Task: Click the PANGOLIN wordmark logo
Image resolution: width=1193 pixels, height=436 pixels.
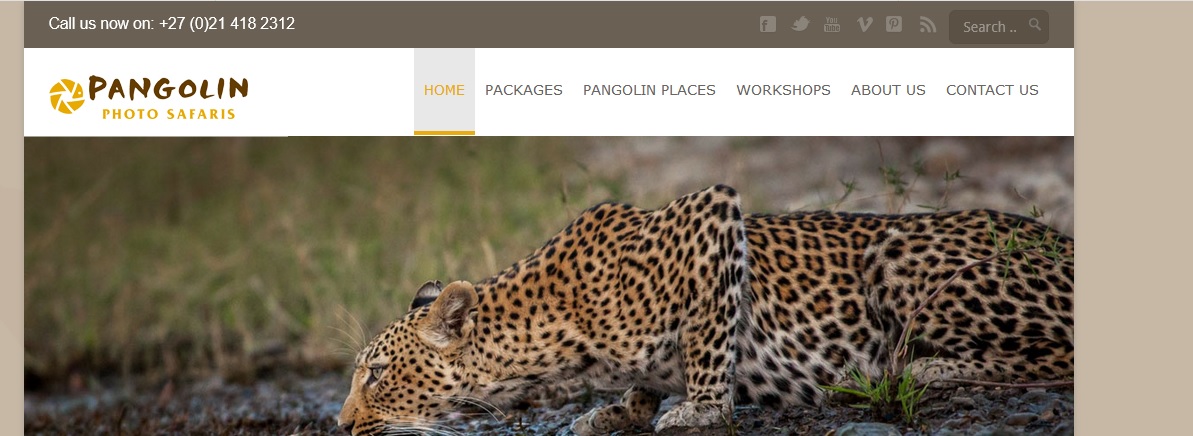Action: [x=168, y=89]
